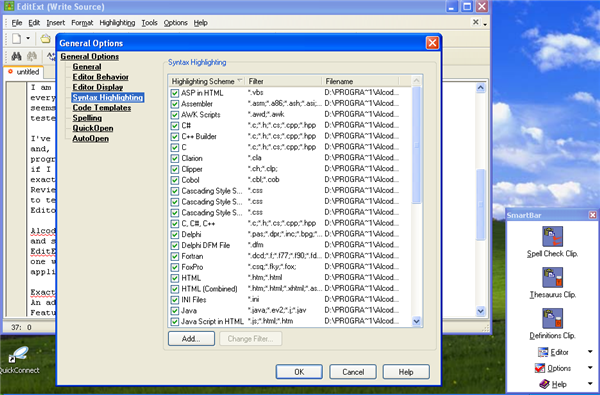Click the New document icon in toolbar
This screenshot has width=600, height=395.
tap(16, 38)
